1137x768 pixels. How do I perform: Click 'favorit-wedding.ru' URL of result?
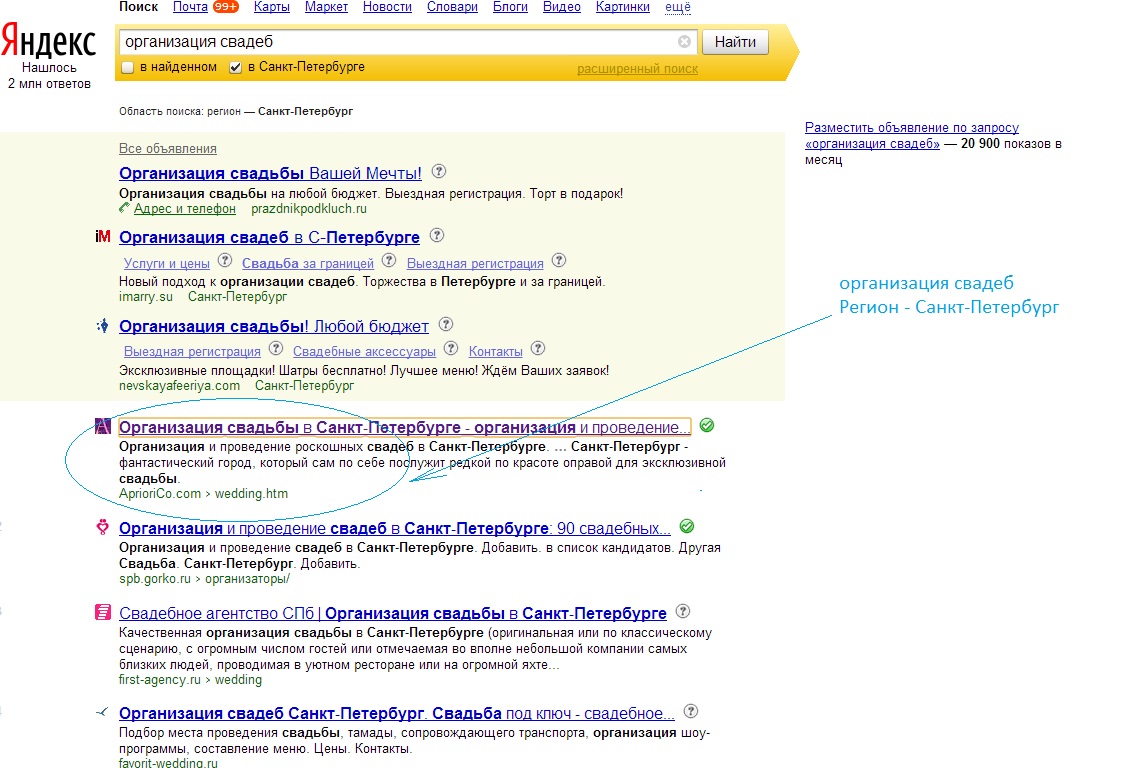coord(168,762)
